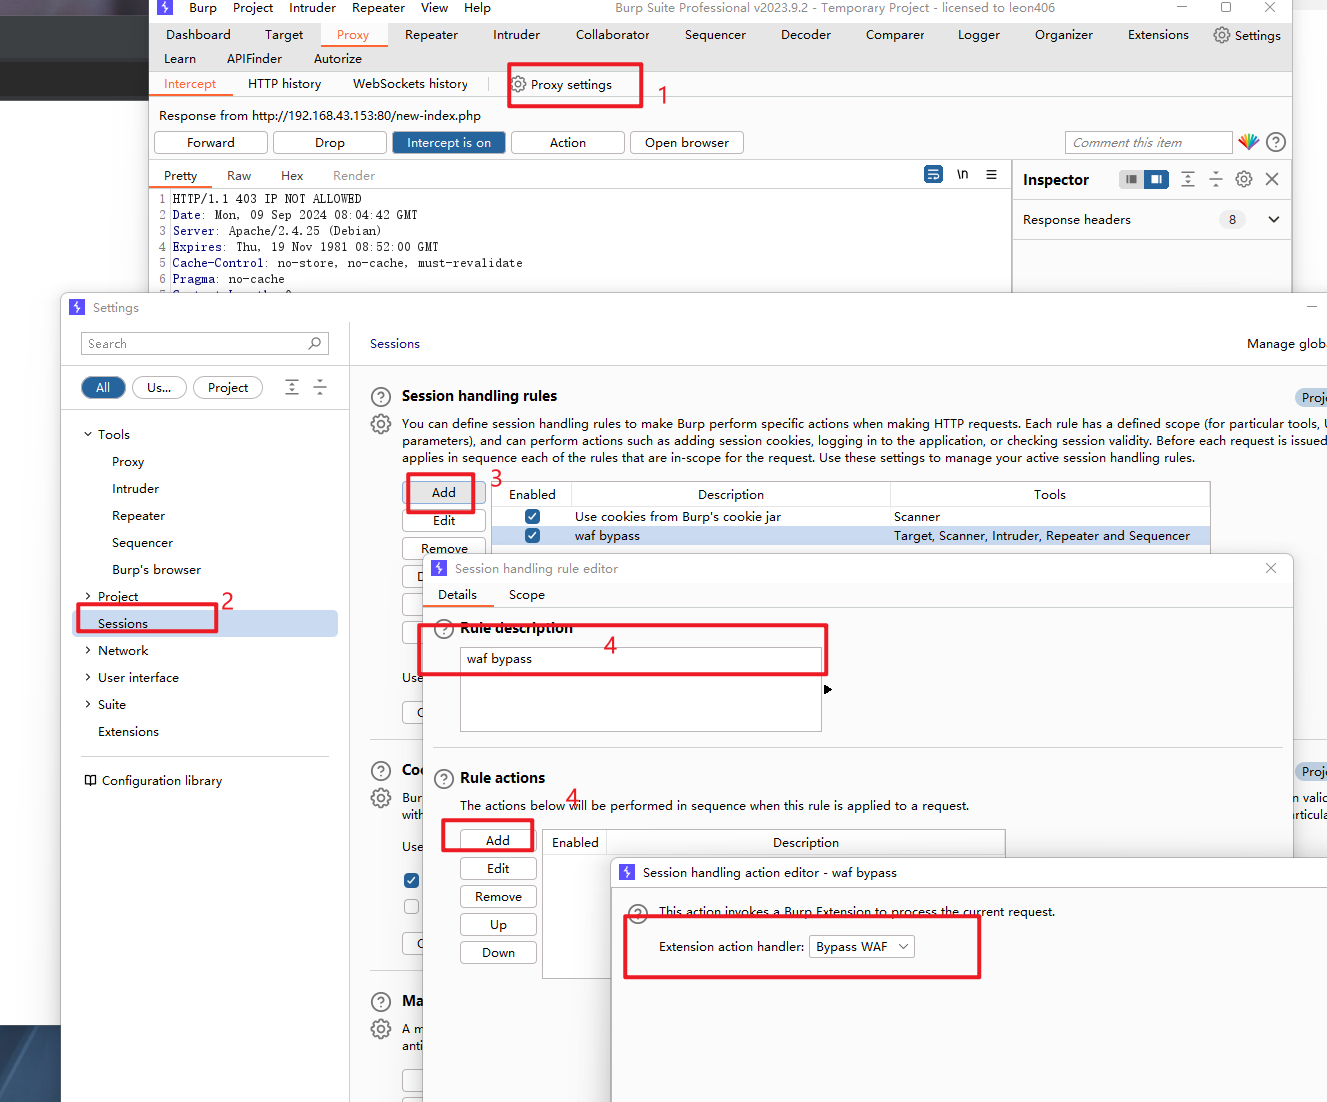Select the User settings filter pill
This screenshot has height=1102, width=1327.
tap(159, 387)
